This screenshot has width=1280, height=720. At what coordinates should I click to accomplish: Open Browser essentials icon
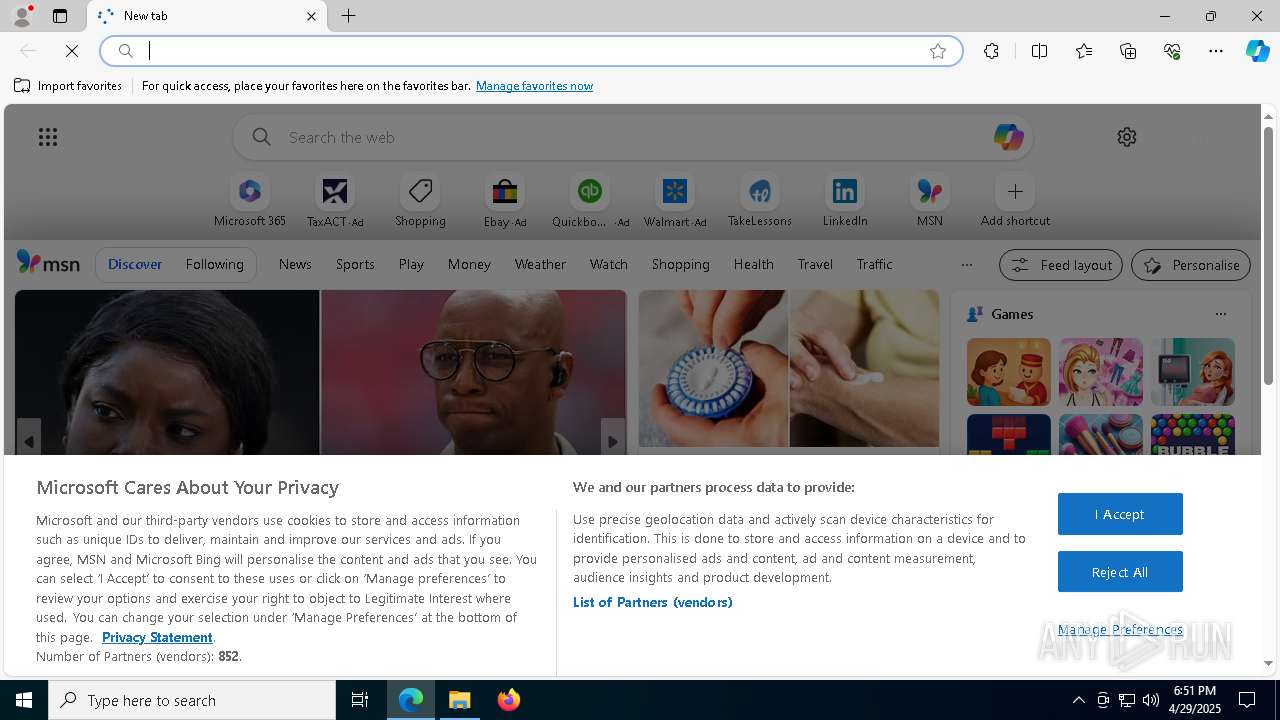[1172, 51]
